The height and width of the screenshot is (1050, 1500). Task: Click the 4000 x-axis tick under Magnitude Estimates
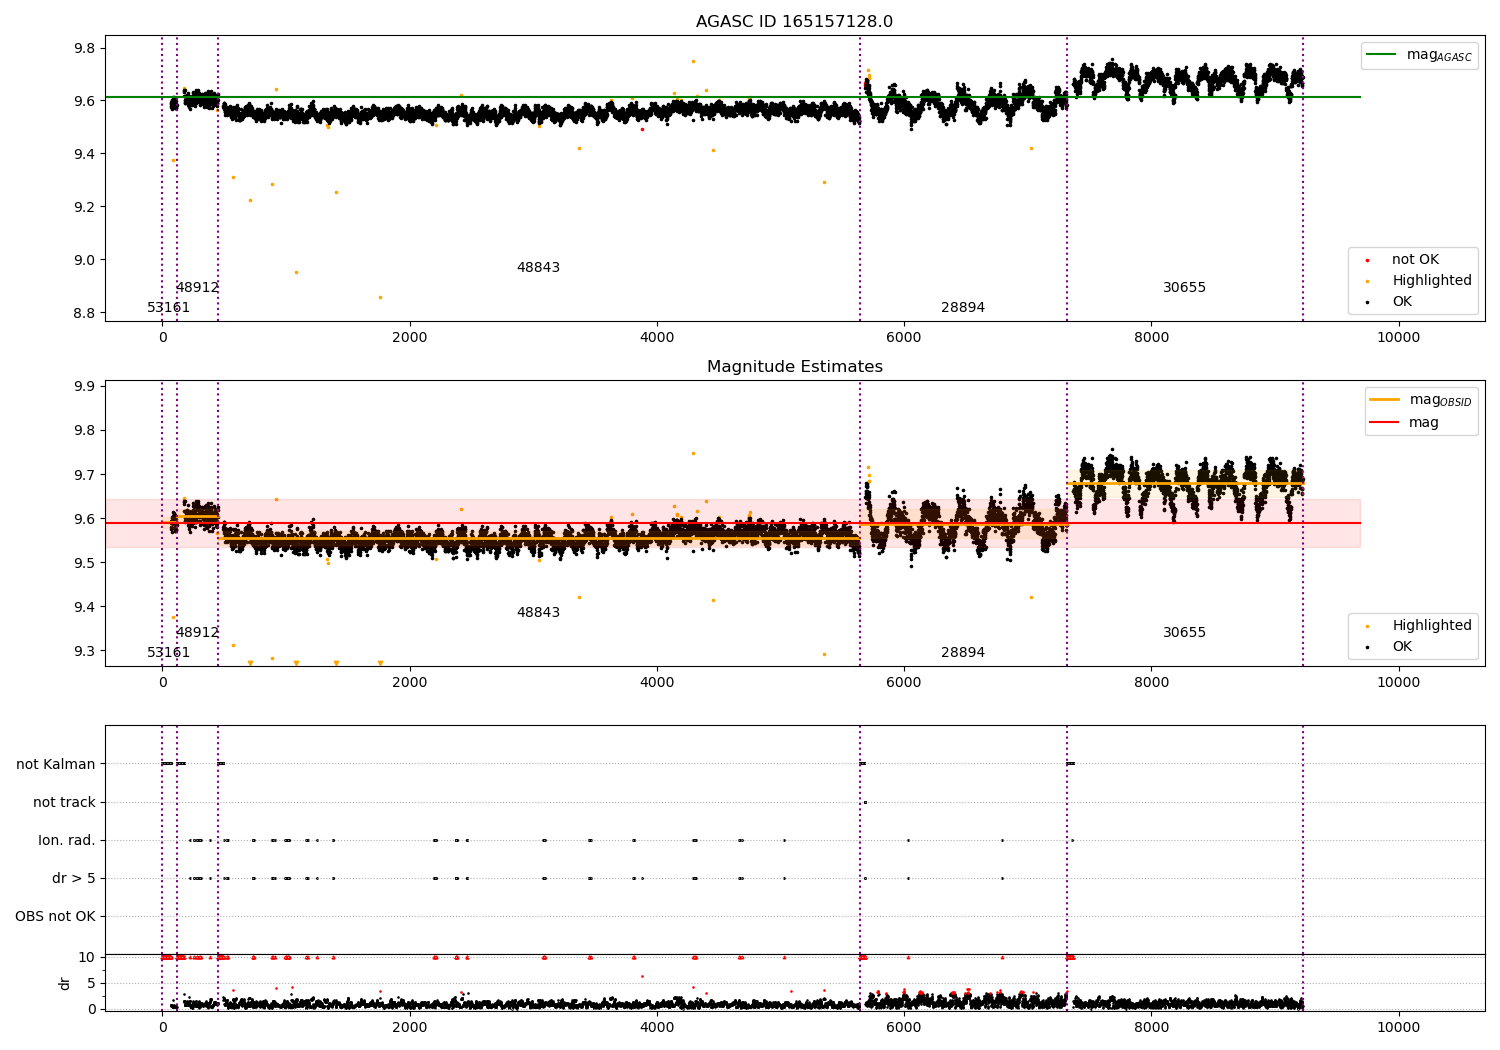[x=657, y=683]
